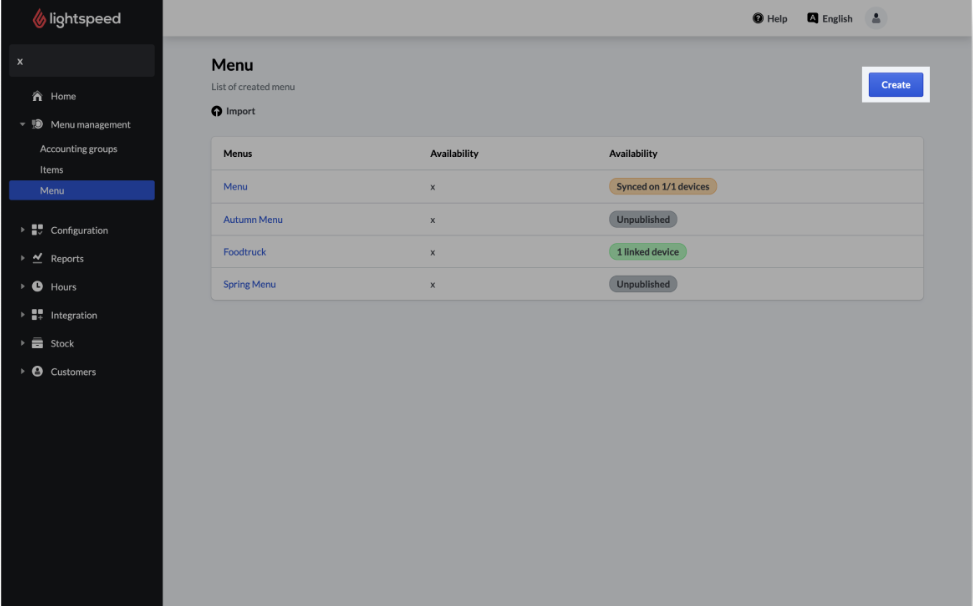Expand the Integration section arrow

pyautogui.click(x=22, y=315)
